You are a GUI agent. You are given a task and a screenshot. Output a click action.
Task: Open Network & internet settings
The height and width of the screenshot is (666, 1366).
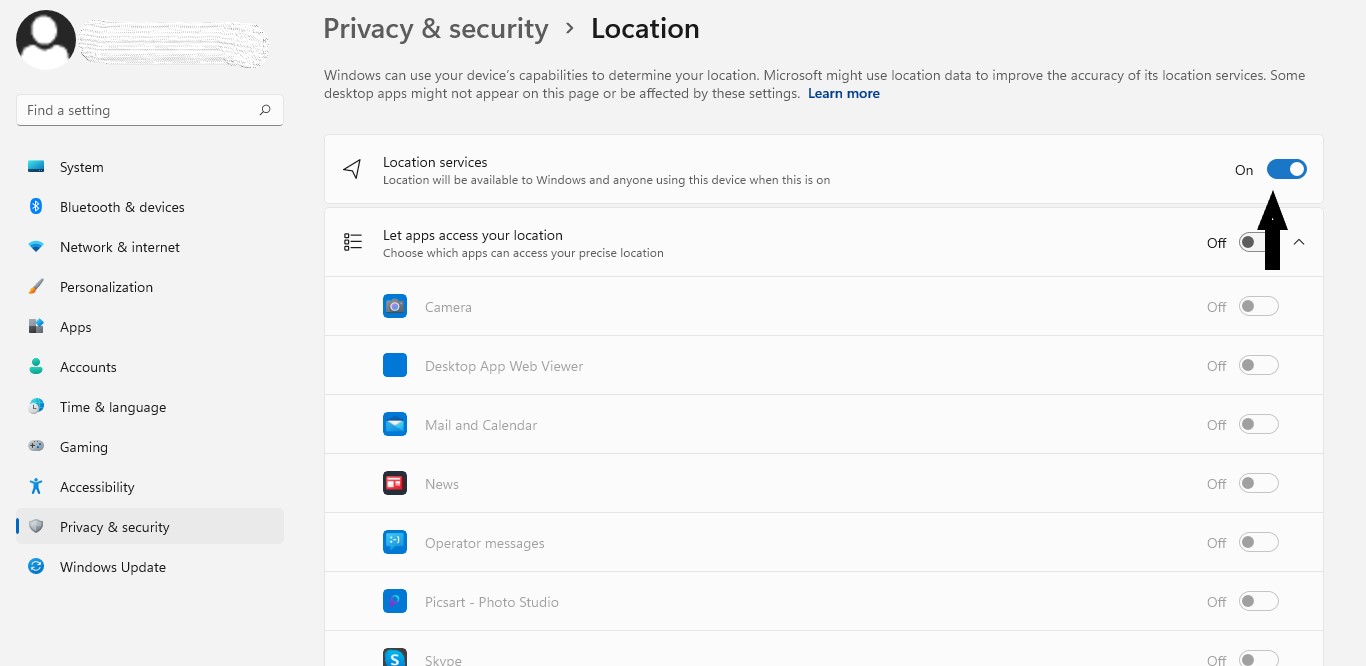pyautogui.click(x=120, y=247)
